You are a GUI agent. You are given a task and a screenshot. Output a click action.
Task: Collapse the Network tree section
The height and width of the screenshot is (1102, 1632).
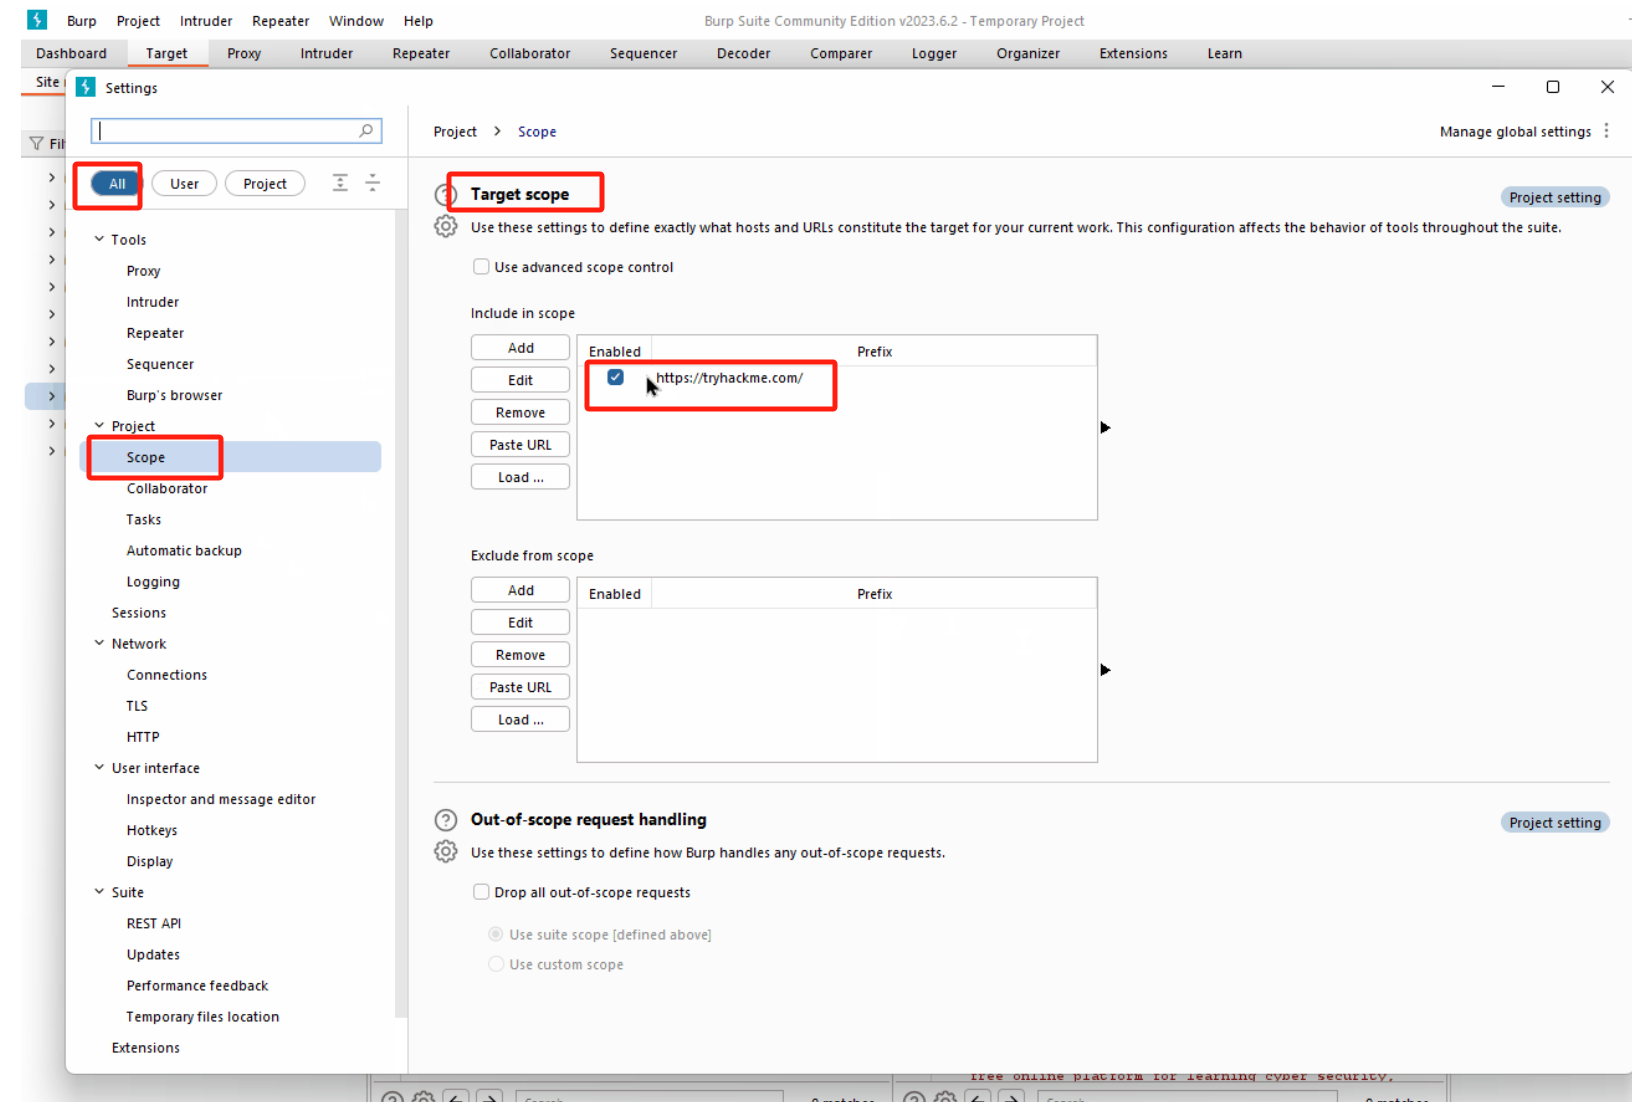tap(99, 643)
